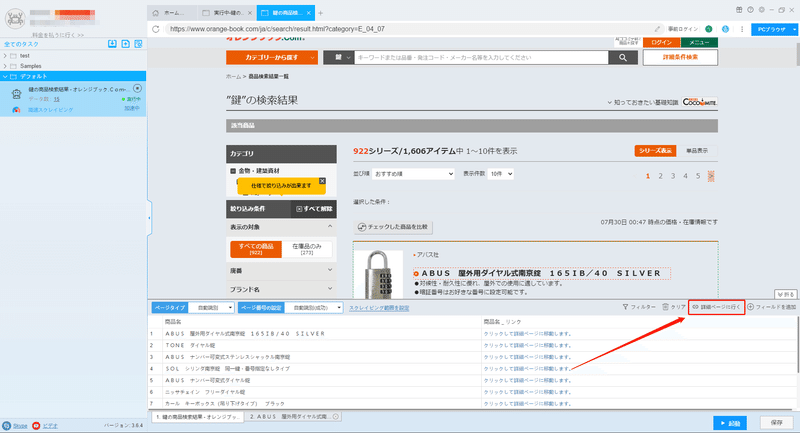Open the settings gear in the title bar
The image size is (800, 433).
(762, 10)
